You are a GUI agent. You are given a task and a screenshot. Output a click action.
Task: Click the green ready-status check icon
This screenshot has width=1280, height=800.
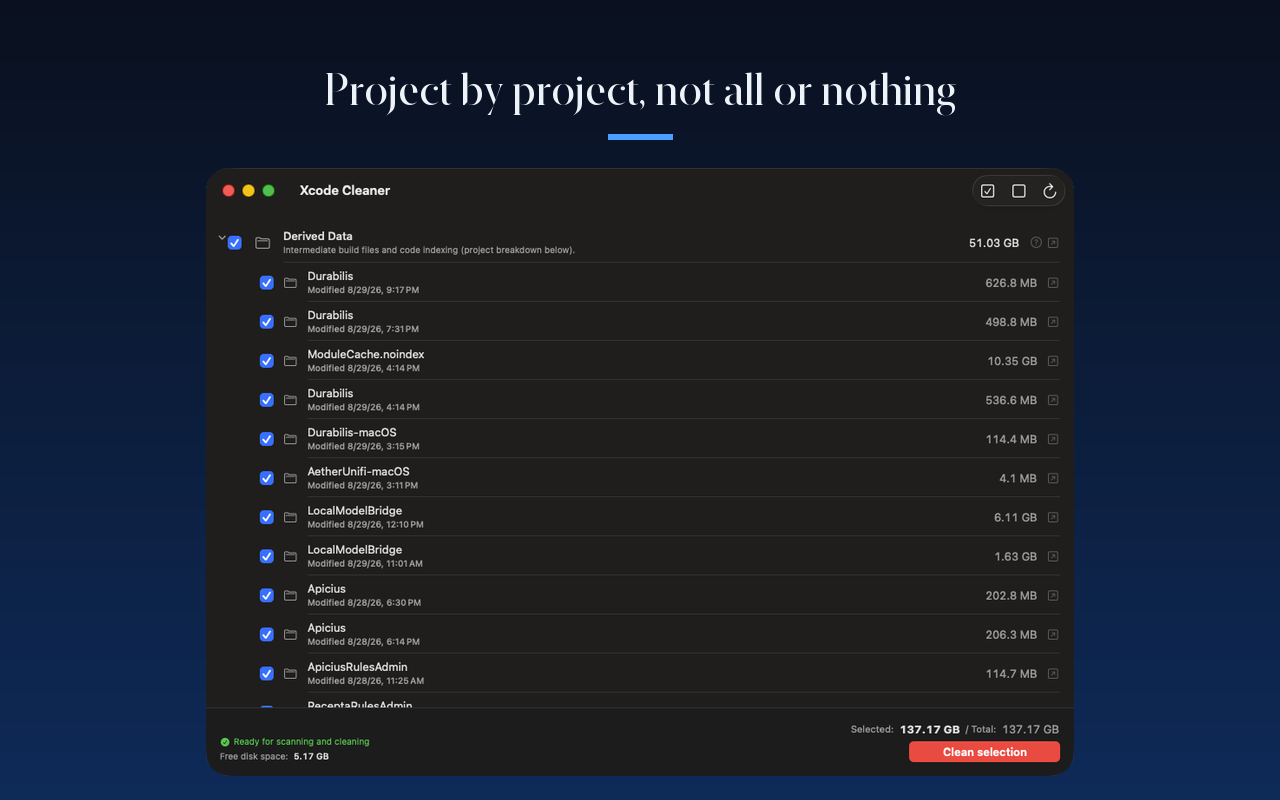click(x=225, y=742)
